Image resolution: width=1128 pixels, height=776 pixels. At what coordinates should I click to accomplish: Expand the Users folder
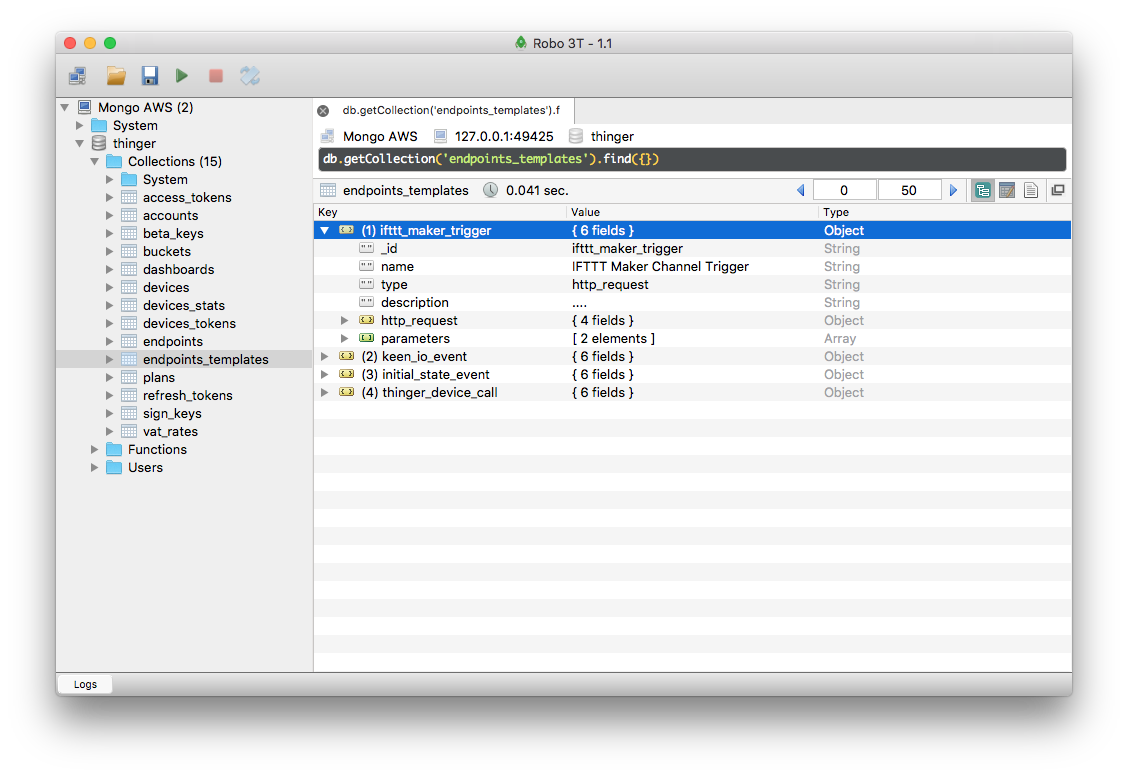coord(94,467)
